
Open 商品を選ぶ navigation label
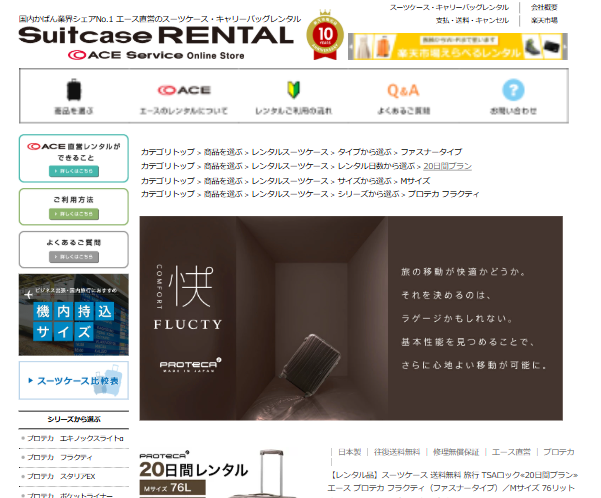74,111
